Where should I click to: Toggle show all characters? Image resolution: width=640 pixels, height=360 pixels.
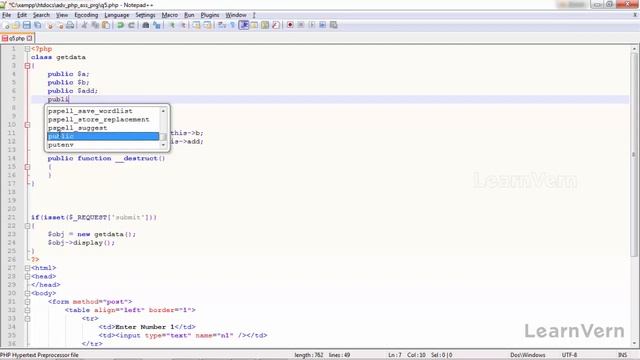(x=233, y=25)
